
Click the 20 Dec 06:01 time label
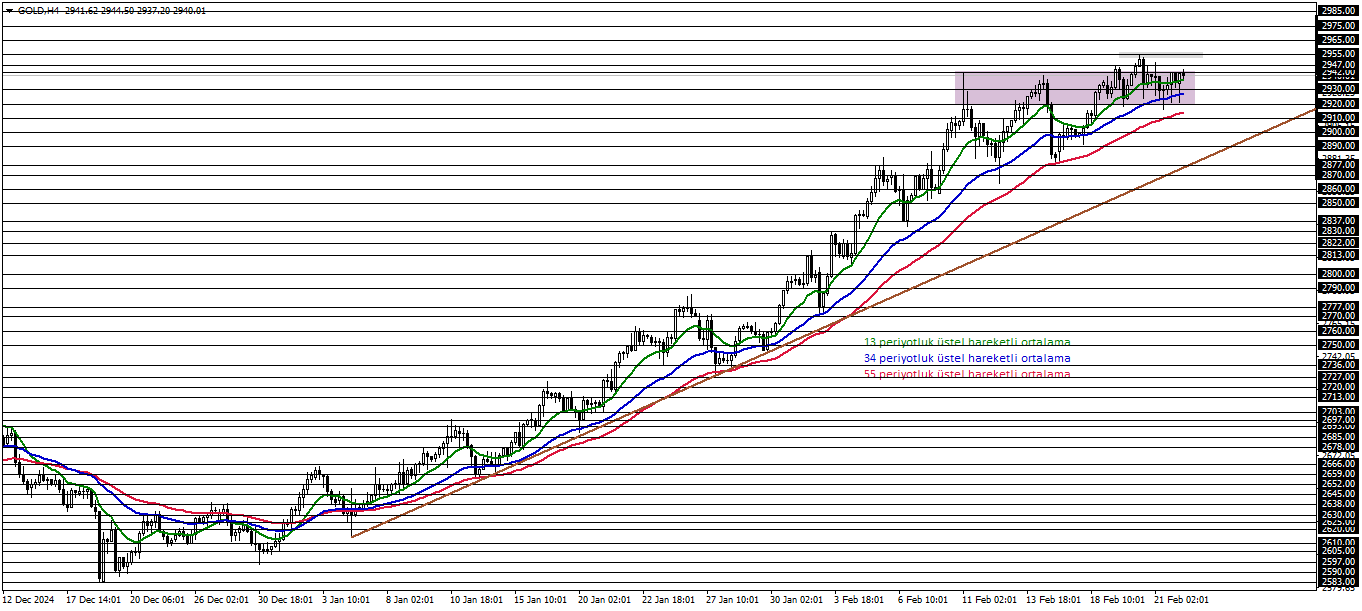[x=158, y=600]
